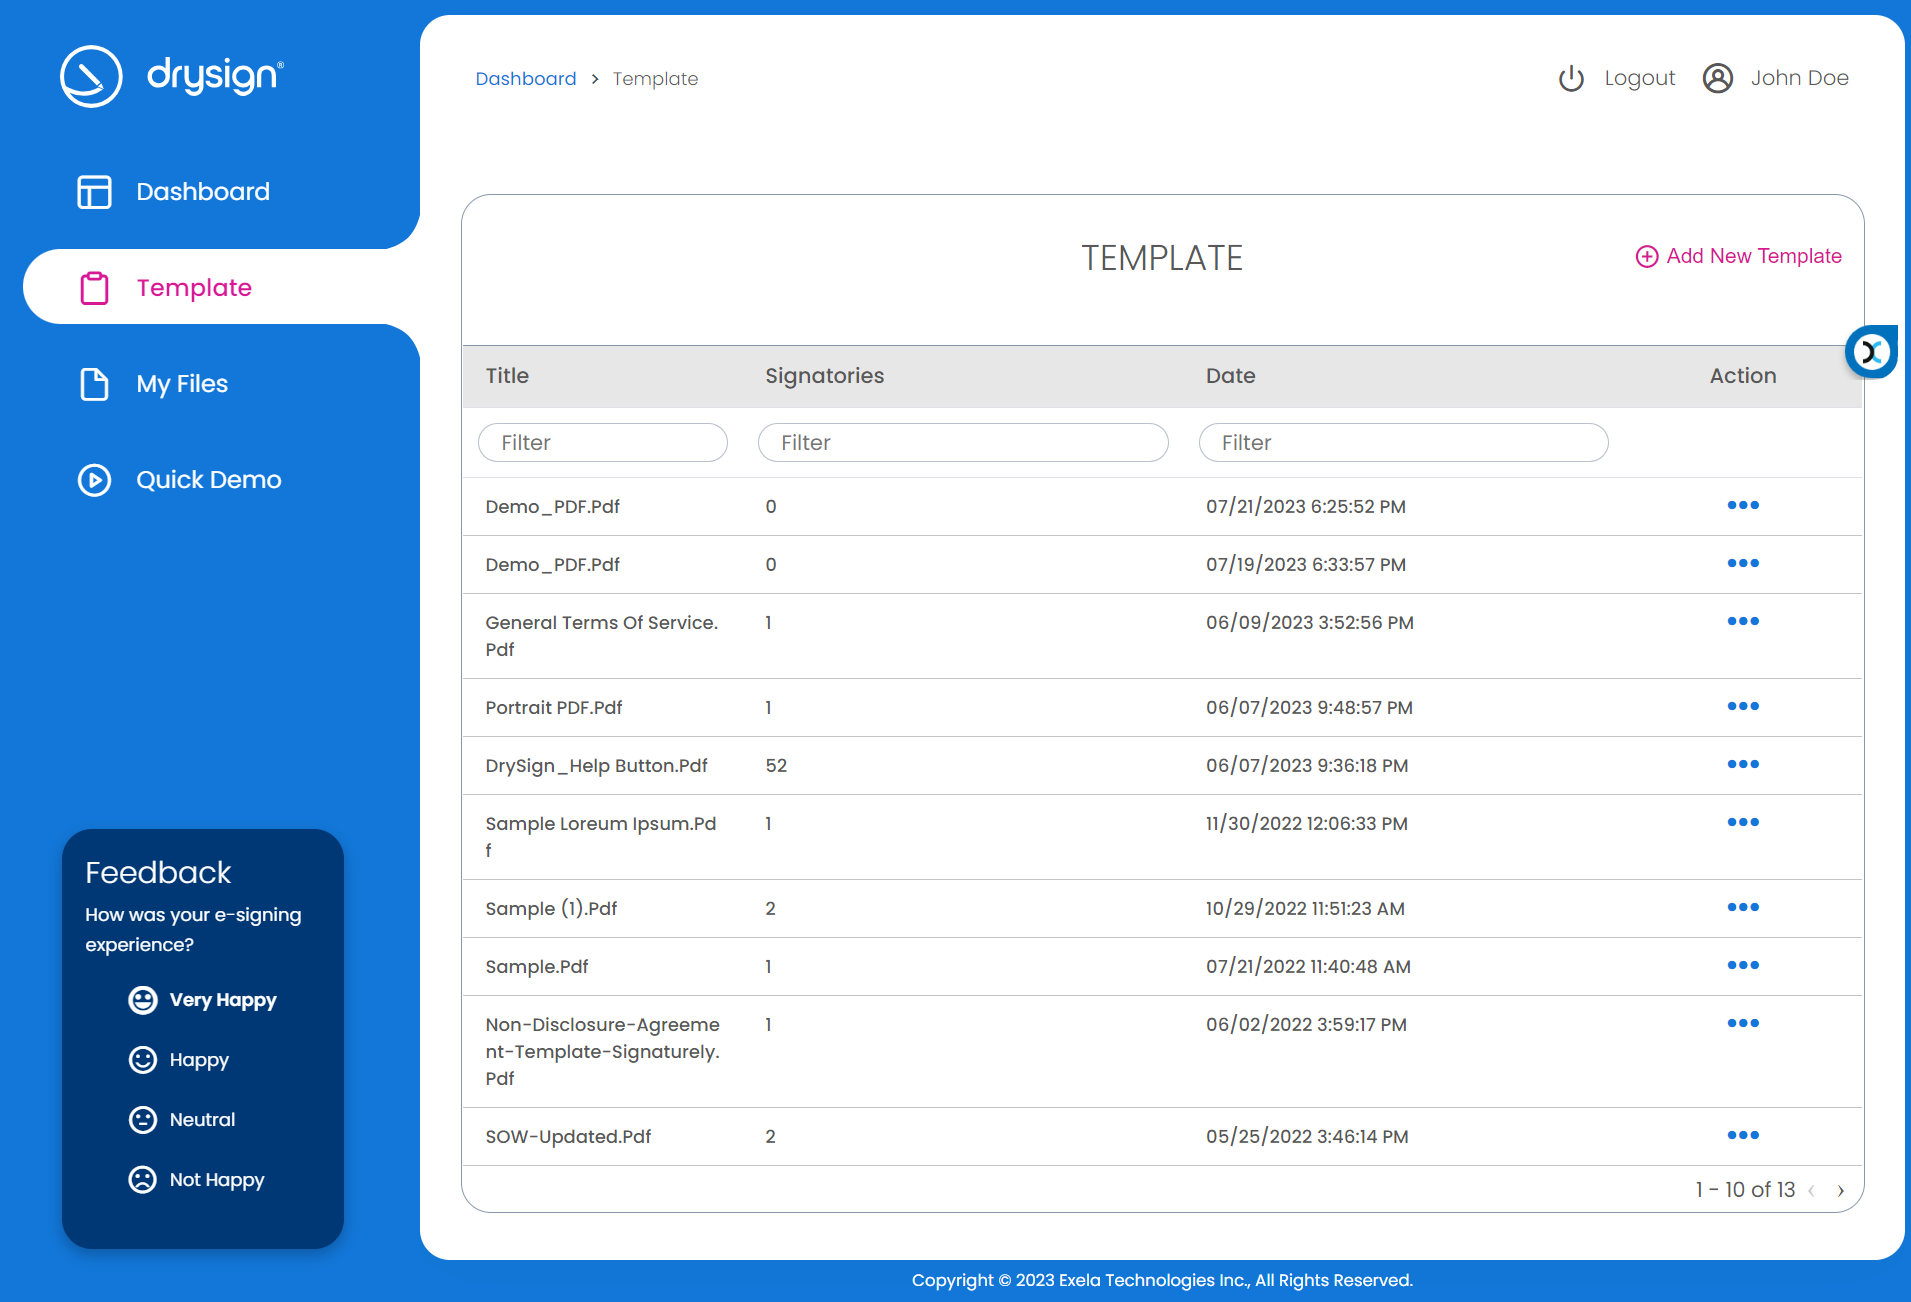Image resolution: width=1911 pixels, height=1302 pixels.
Task: Click the Title column header
Action: (x=507, y=376)
